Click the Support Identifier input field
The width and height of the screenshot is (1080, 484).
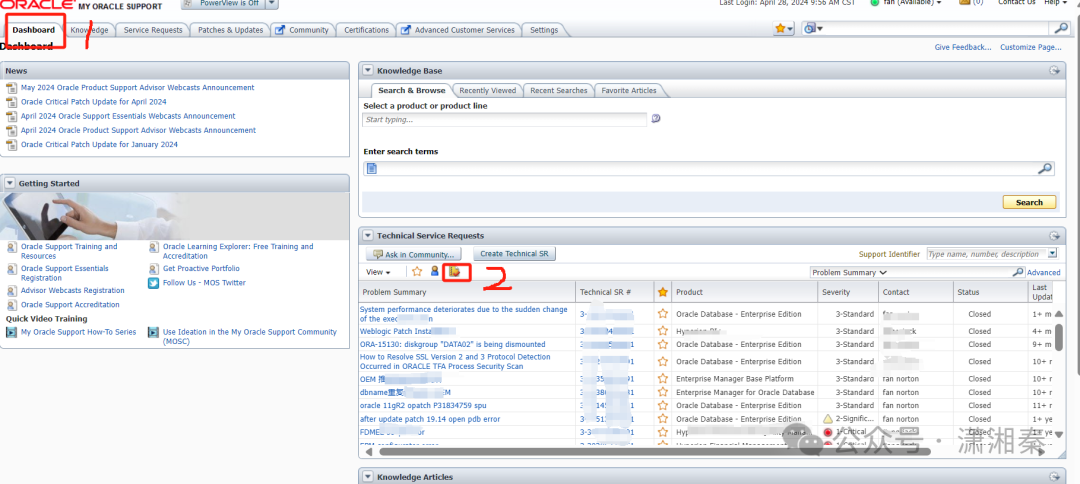[x=986, y=254]
